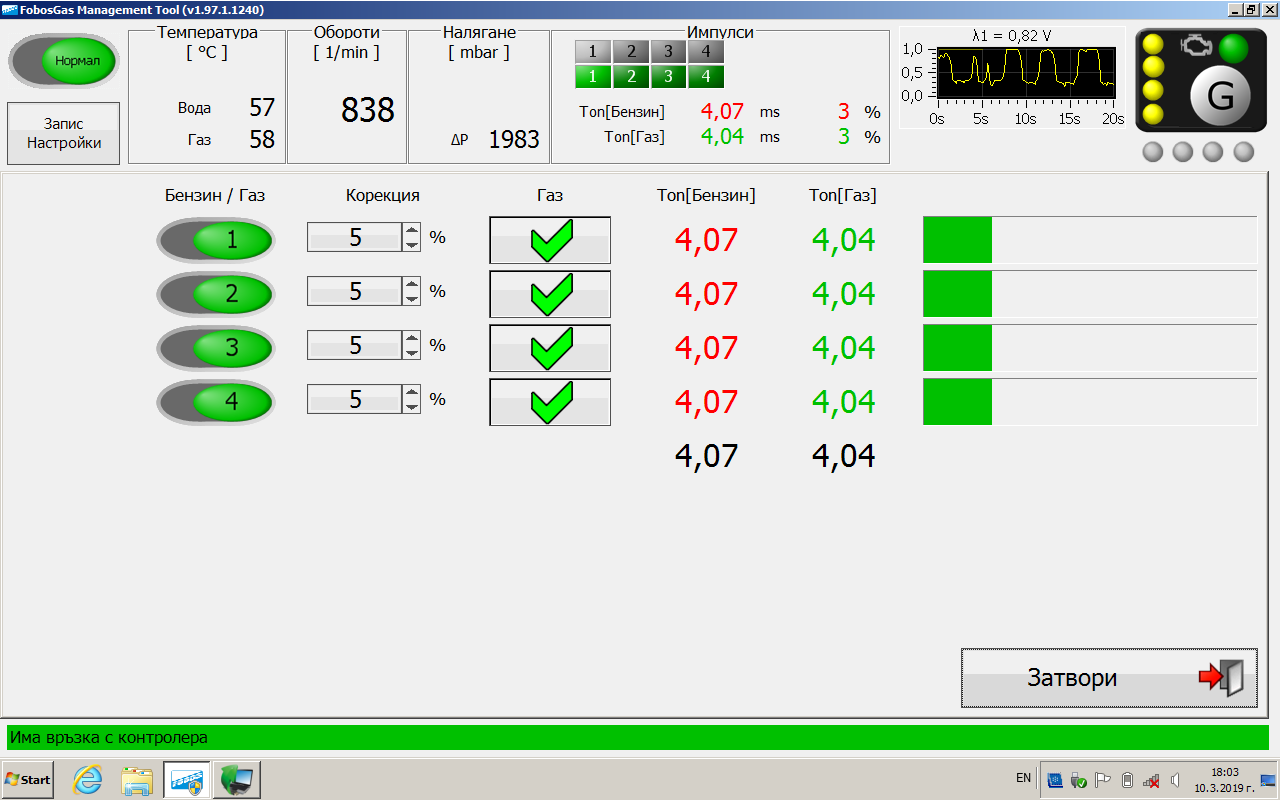Toggle the Нормал mode switch

point(65,61)
